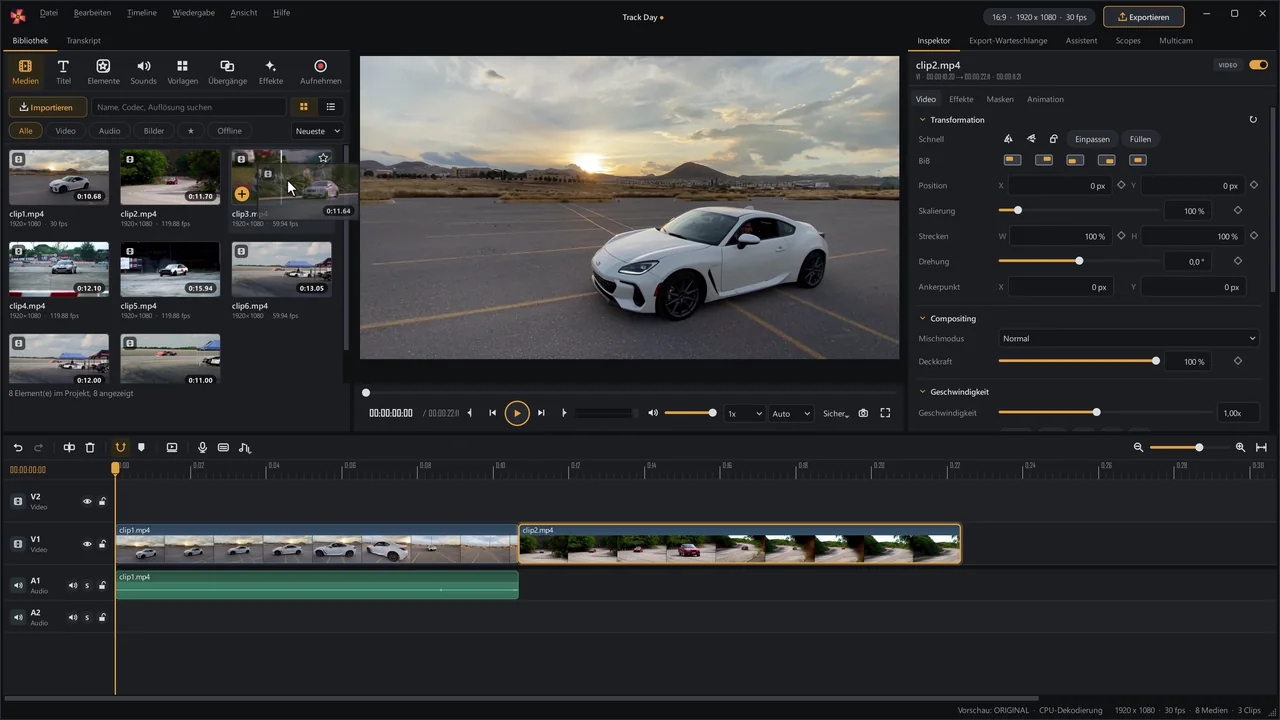Switch to the Transkript tab
Viewport: 1280px width, 720px height.
[x=83, y=41]
